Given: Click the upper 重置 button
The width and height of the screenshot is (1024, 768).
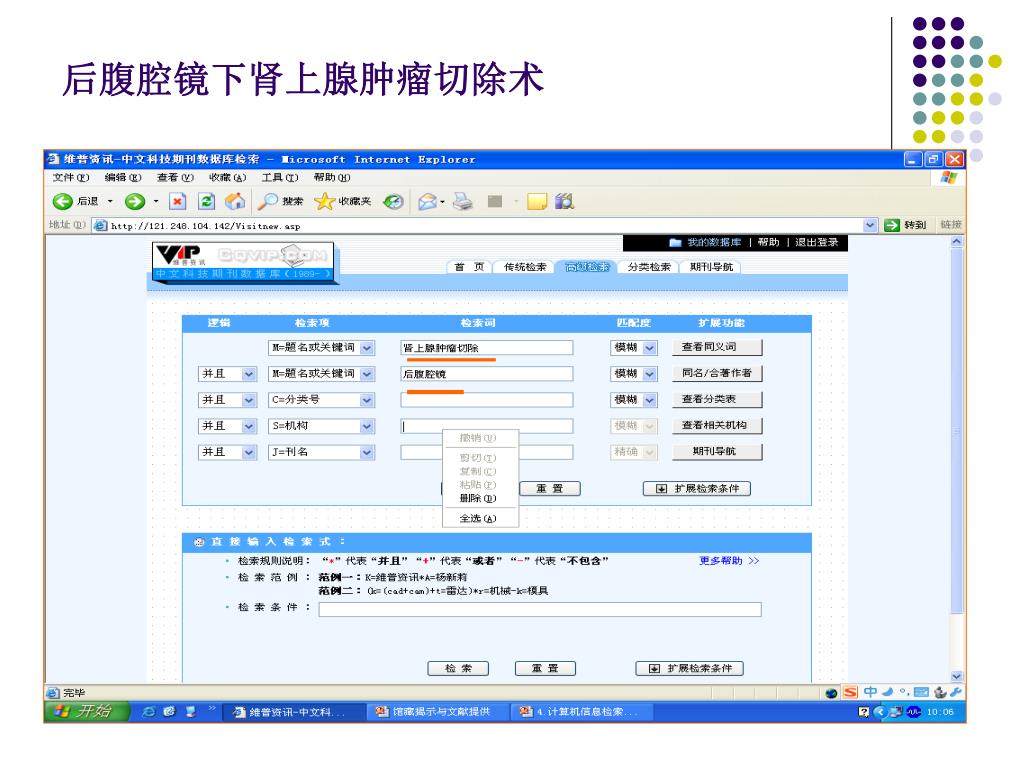Looking at the screenshot, I should (x=550, y=488).
